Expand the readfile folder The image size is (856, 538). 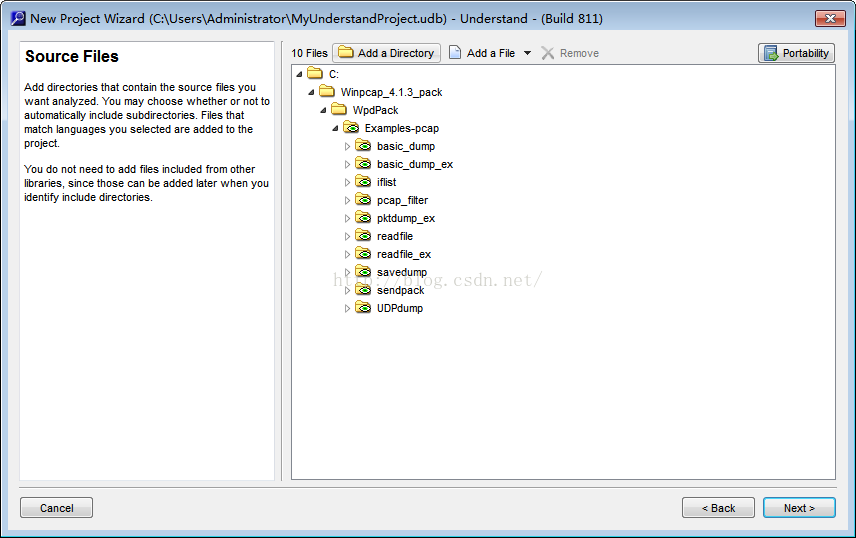click(x=347, y=237)
